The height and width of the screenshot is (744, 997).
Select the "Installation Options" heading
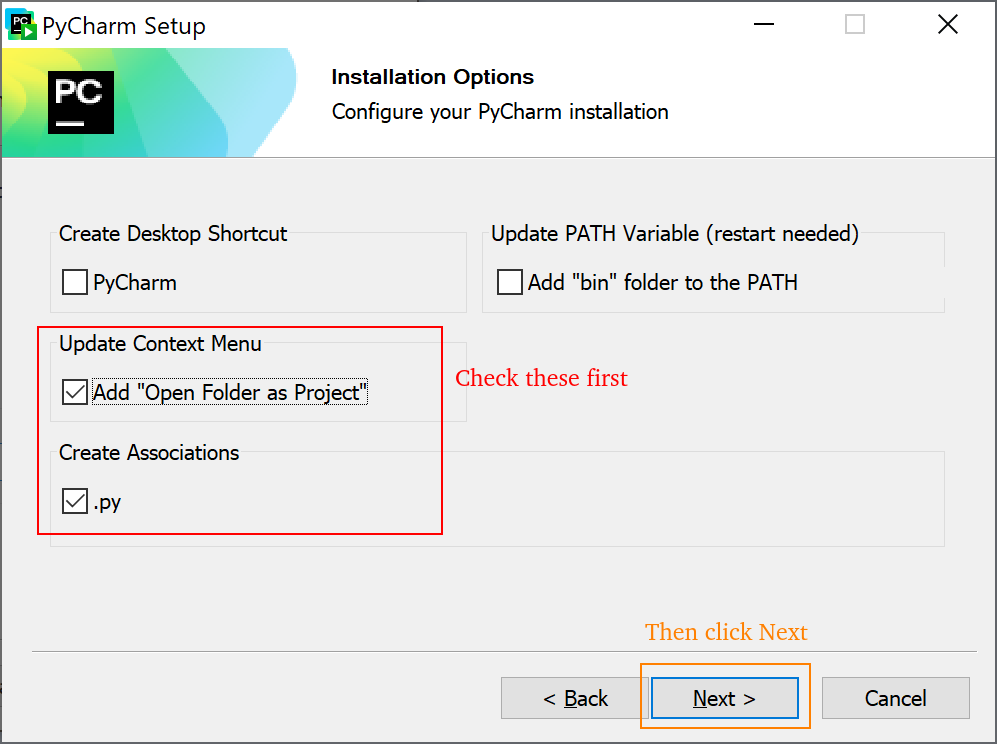[432, 77]
